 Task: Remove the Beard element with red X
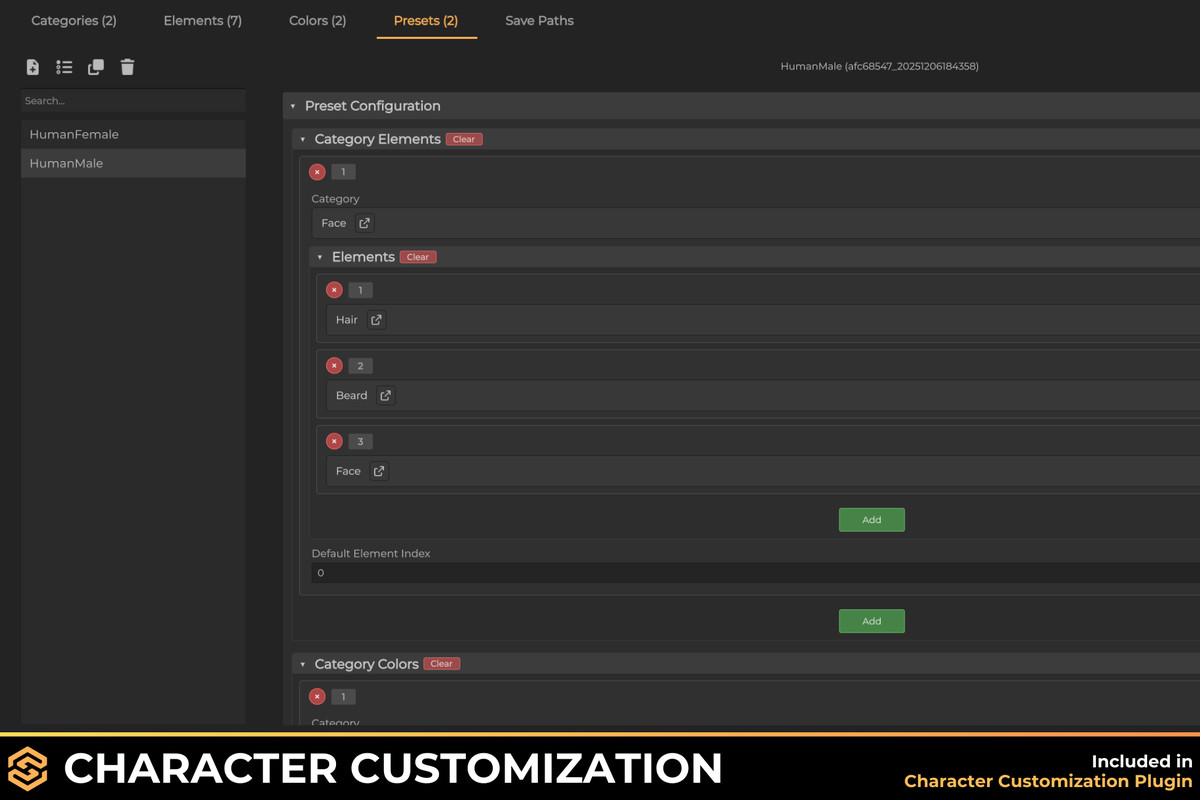click(334, 365)
